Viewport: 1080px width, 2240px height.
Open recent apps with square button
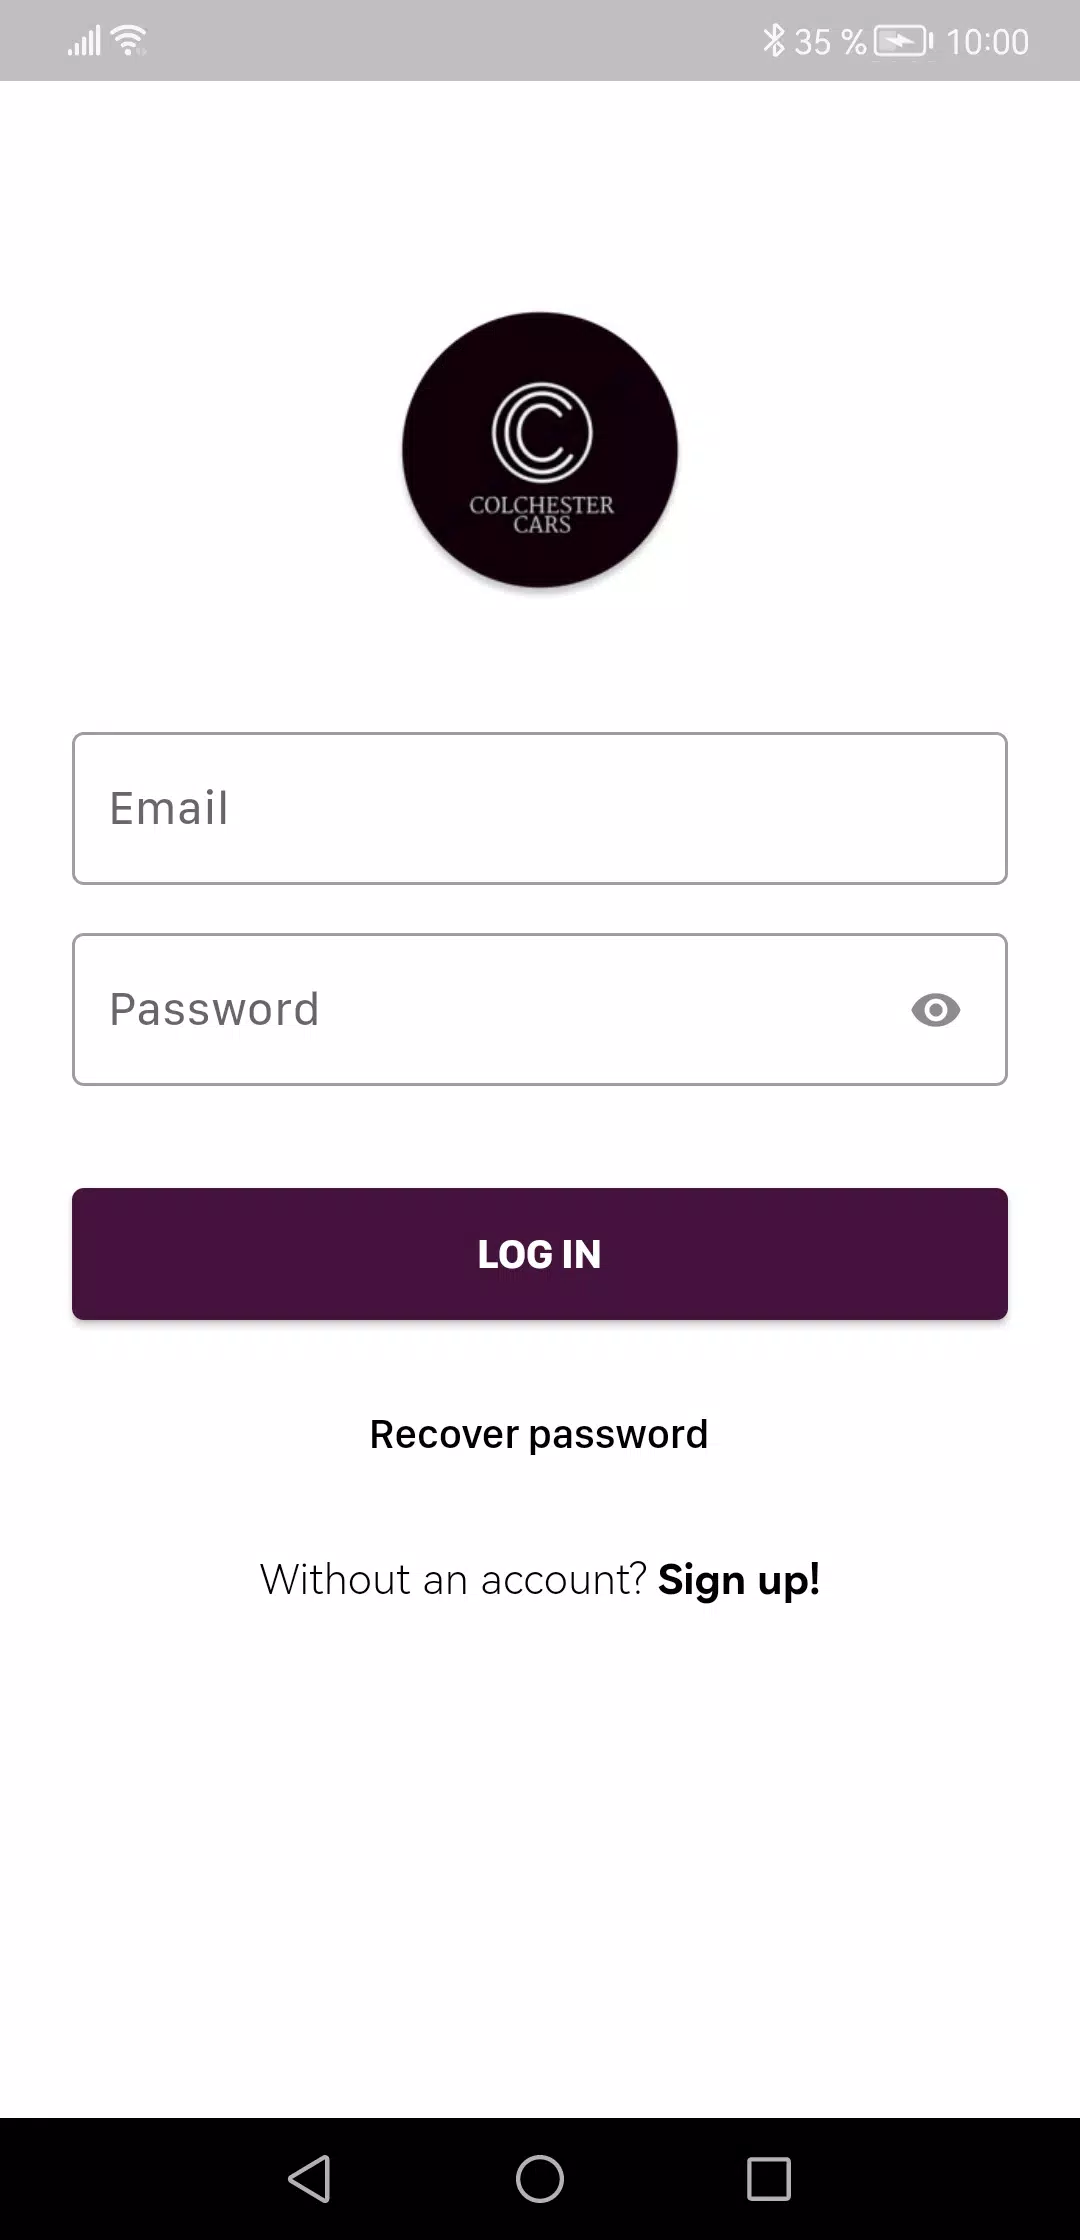(x=768, y=2178)
